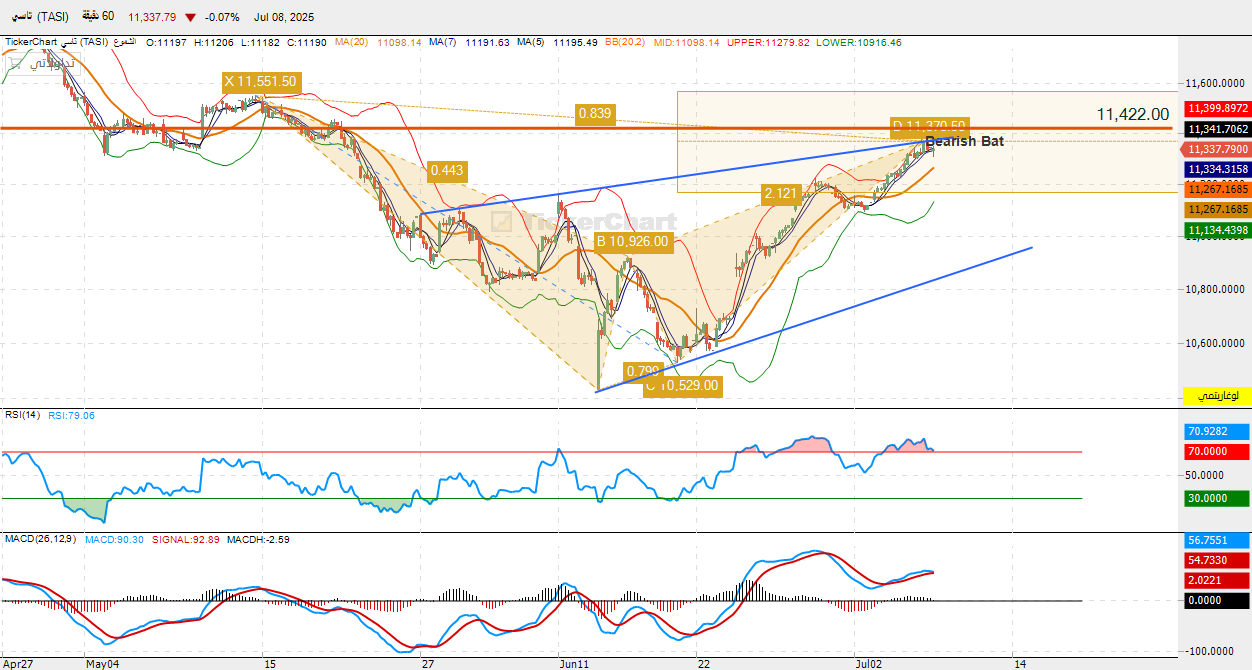Select the B 10,926.00 pattern point marker
This screenshot has width=1252, height=670.
(632, 241)
